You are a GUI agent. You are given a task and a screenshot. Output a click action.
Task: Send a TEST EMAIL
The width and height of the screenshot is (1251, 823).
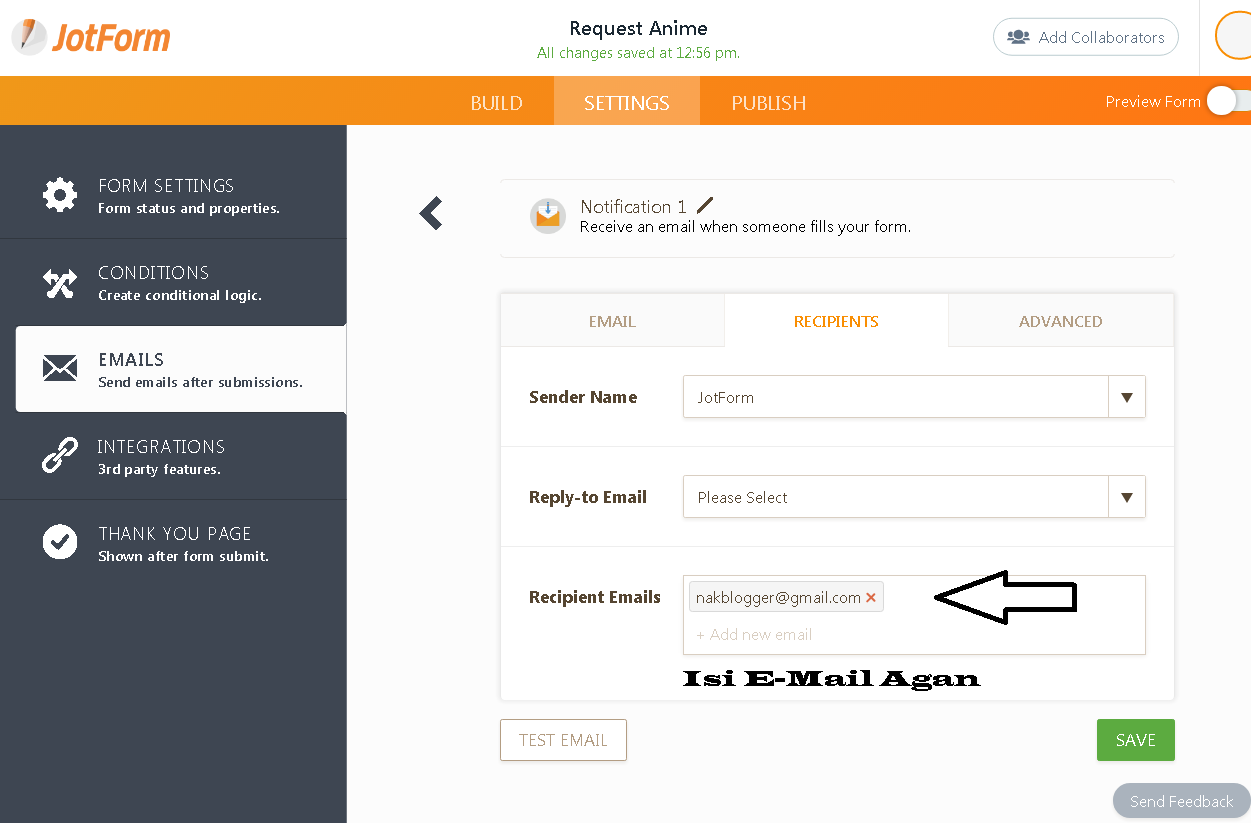point(563,740)
